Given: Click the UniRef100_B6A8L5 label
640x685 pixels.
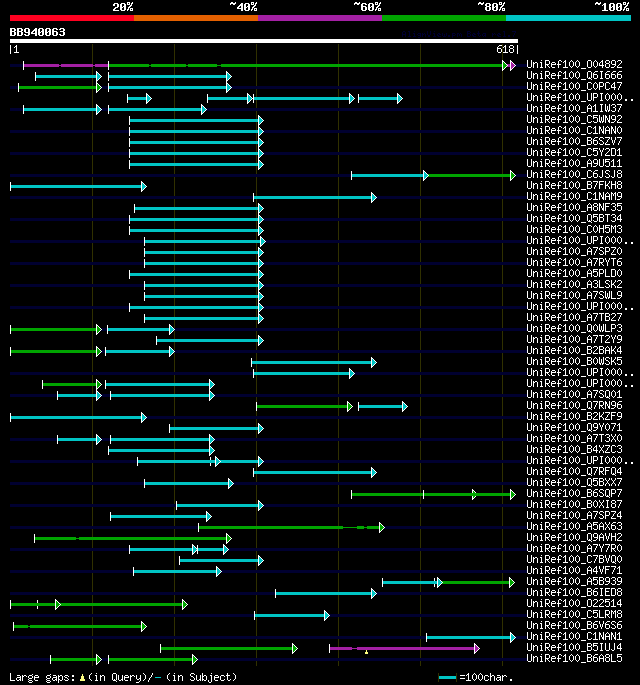Looking at the screenshot, I should pyautogui.click(x=574, y=658).
